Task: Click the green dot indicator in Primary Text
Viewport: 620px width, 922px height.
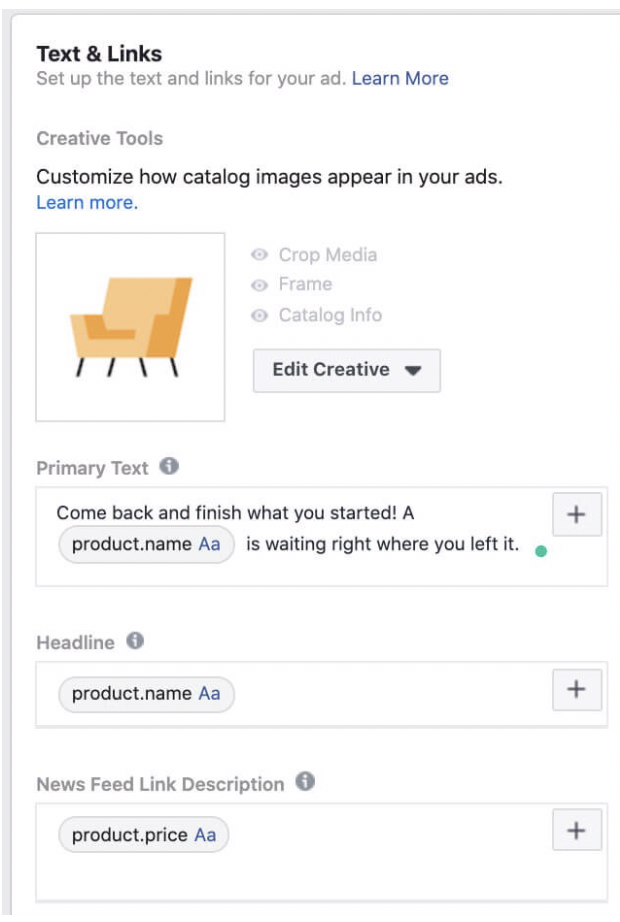Action: [x=541, y=551]
